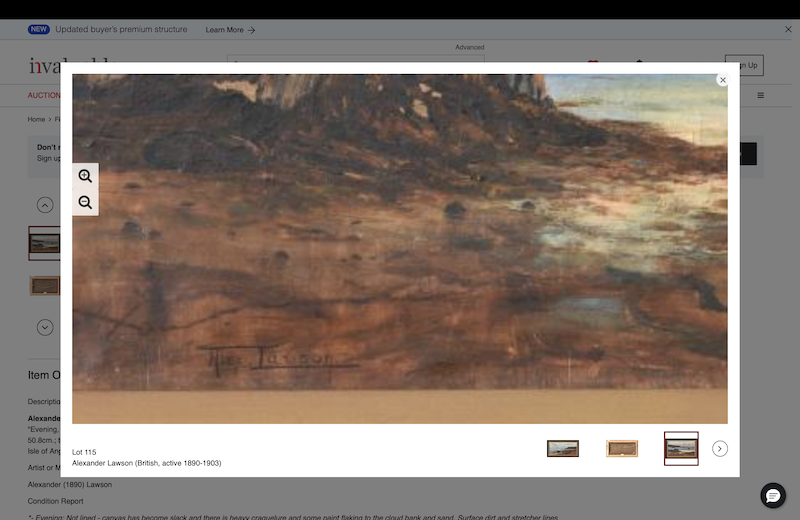This screenshot has height=520, width=800.
Task: Zoom out of the painting image
Action: coord(85,203)
